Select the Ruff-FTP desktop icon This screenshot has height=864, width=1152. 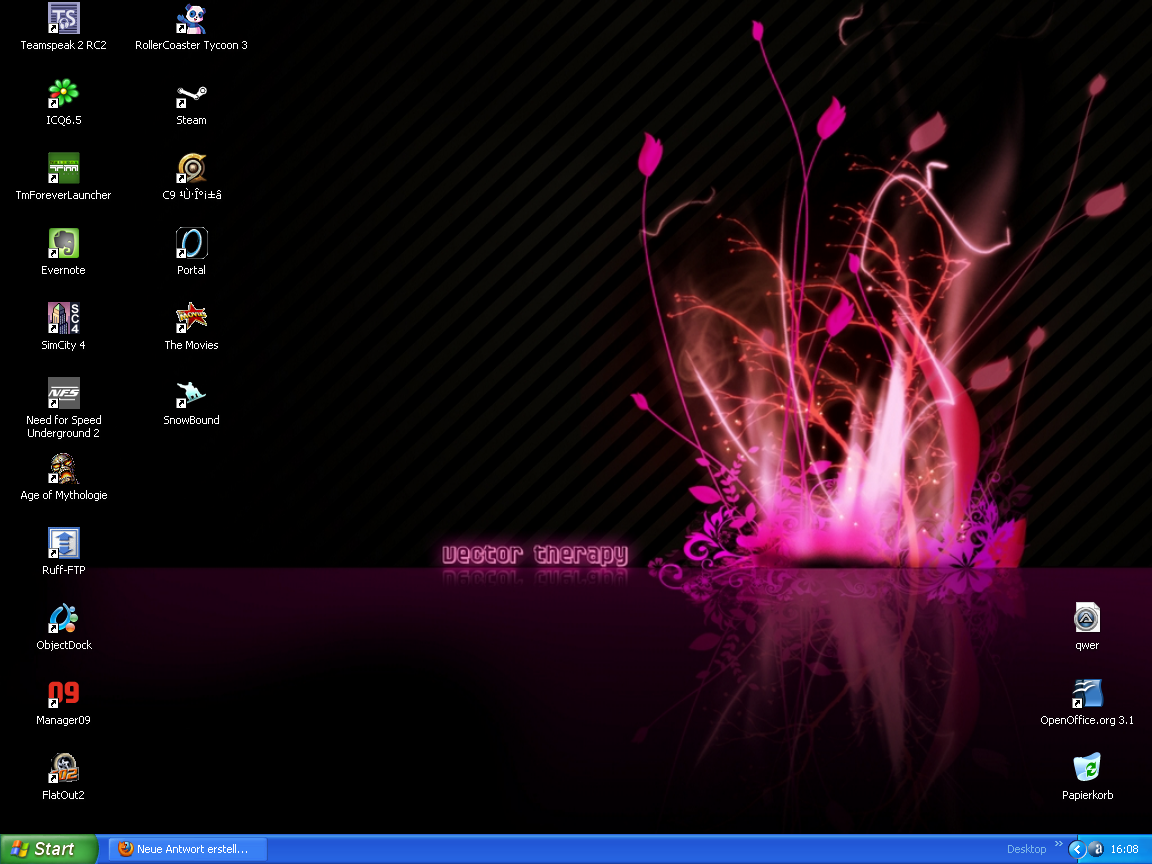click(x=63, y=544)
